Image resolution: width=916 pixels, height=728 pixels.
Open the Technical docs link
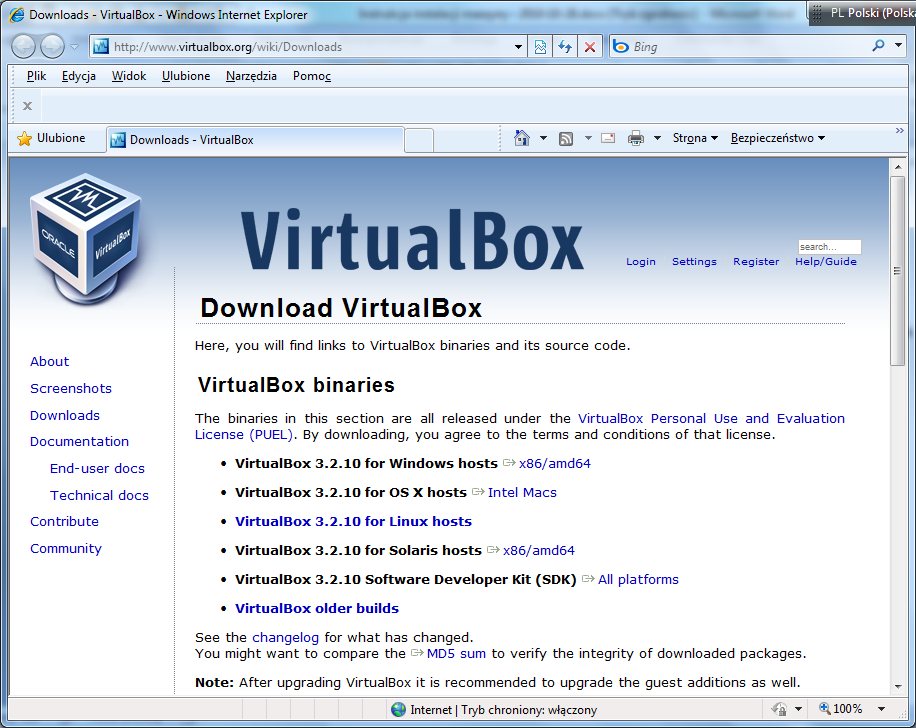(x=99, y=495)
